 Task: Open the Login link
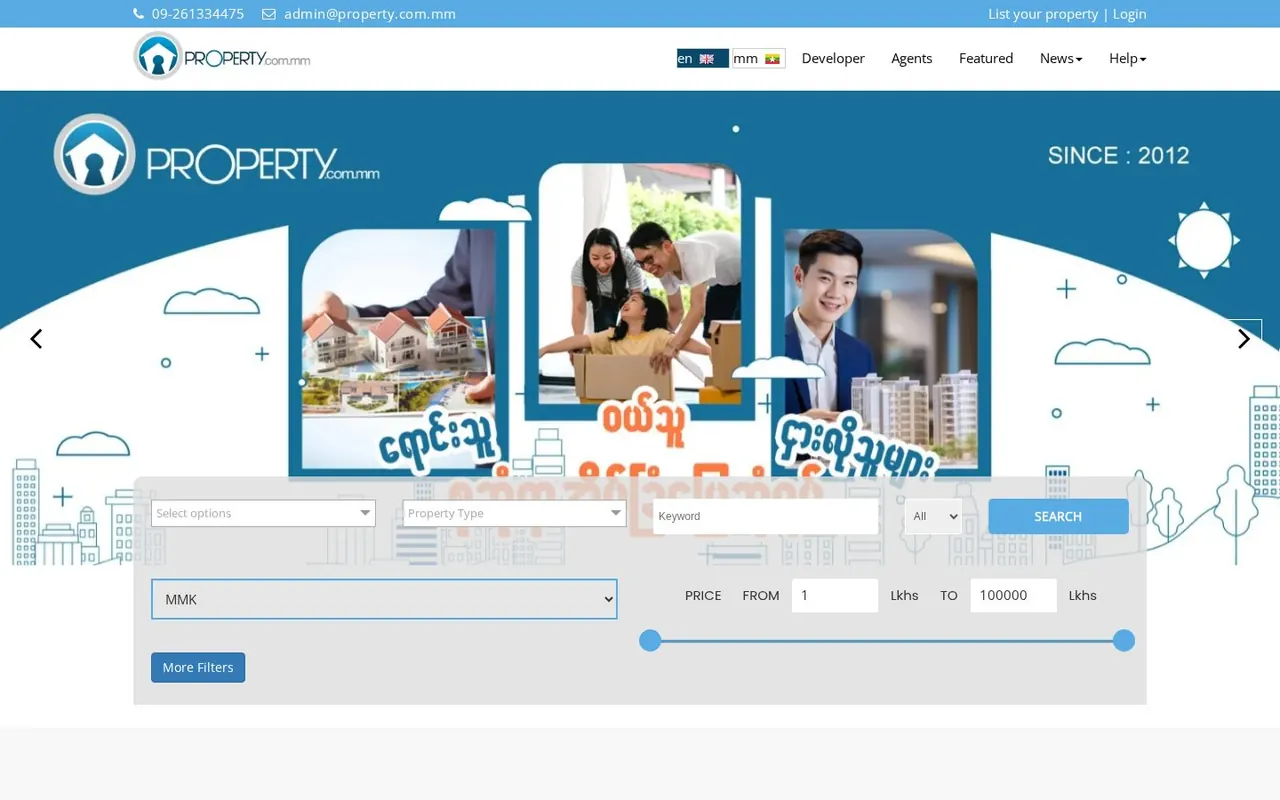coord(1130,14)
